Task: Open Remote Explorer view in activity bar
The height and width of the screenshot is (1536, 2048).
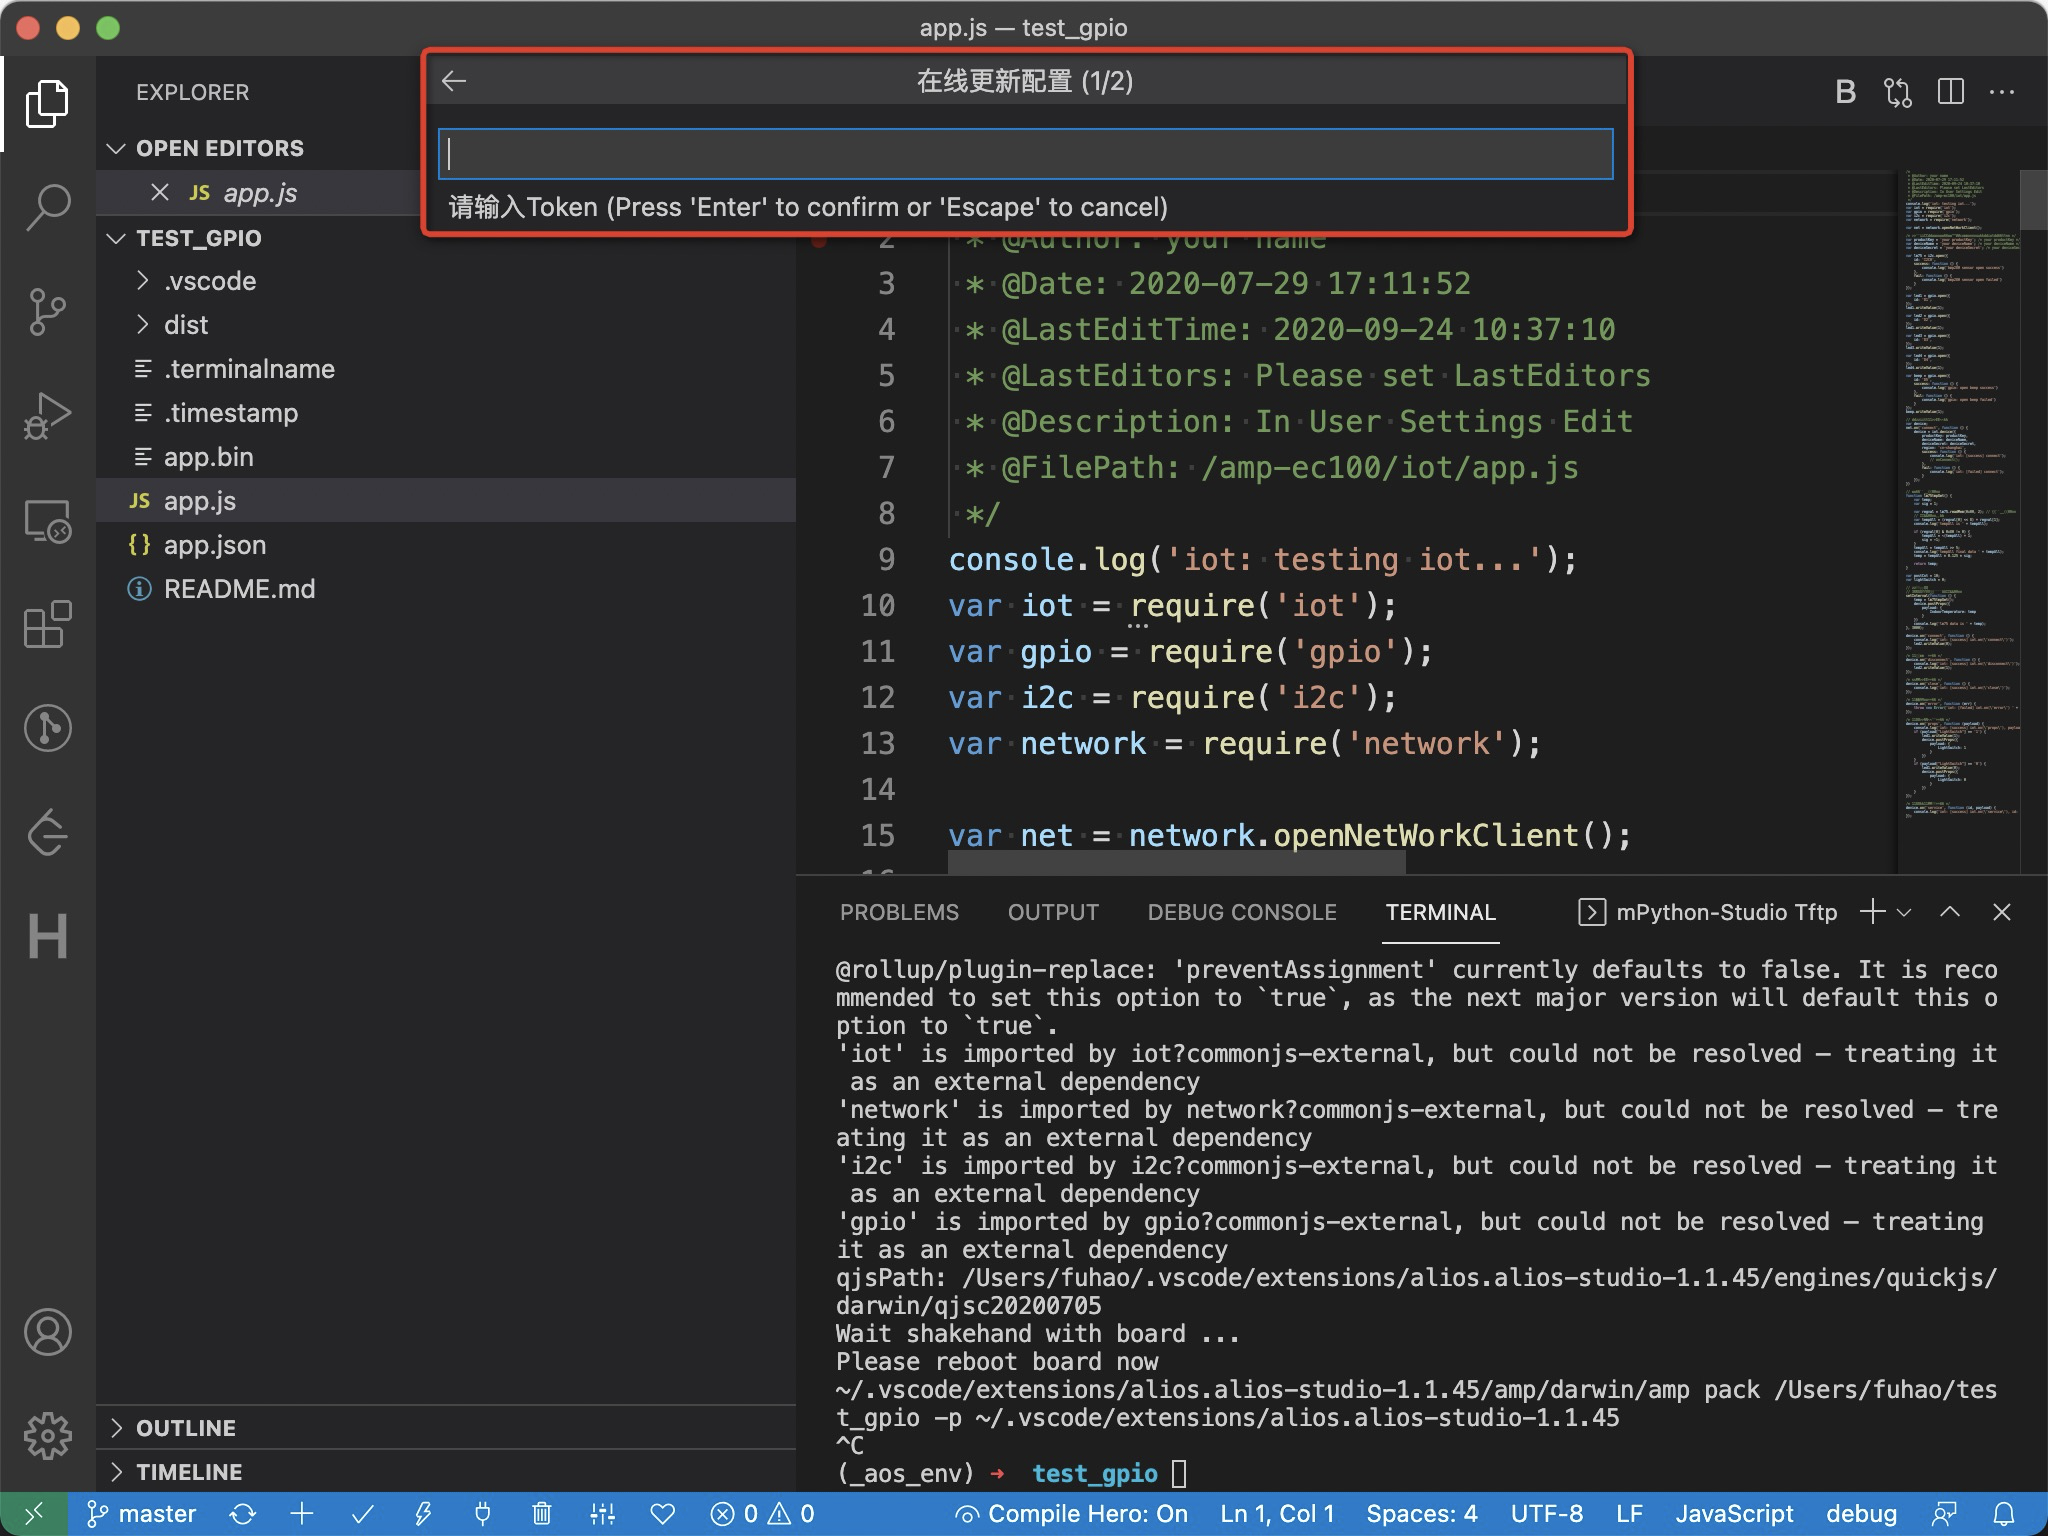Action: pyautogui.click(x=47, y=520)
